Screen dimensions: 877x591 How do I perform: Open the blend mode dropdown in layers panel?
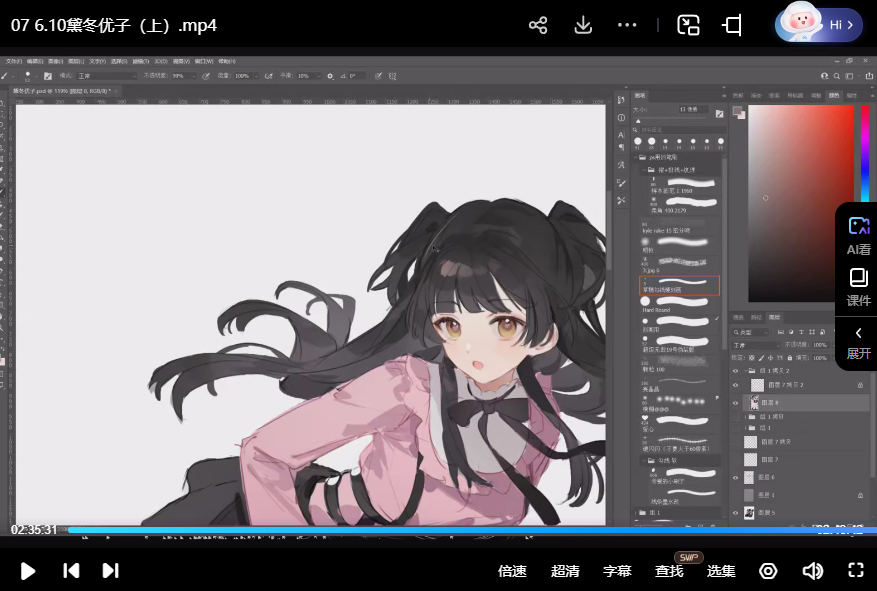point(755,345)
